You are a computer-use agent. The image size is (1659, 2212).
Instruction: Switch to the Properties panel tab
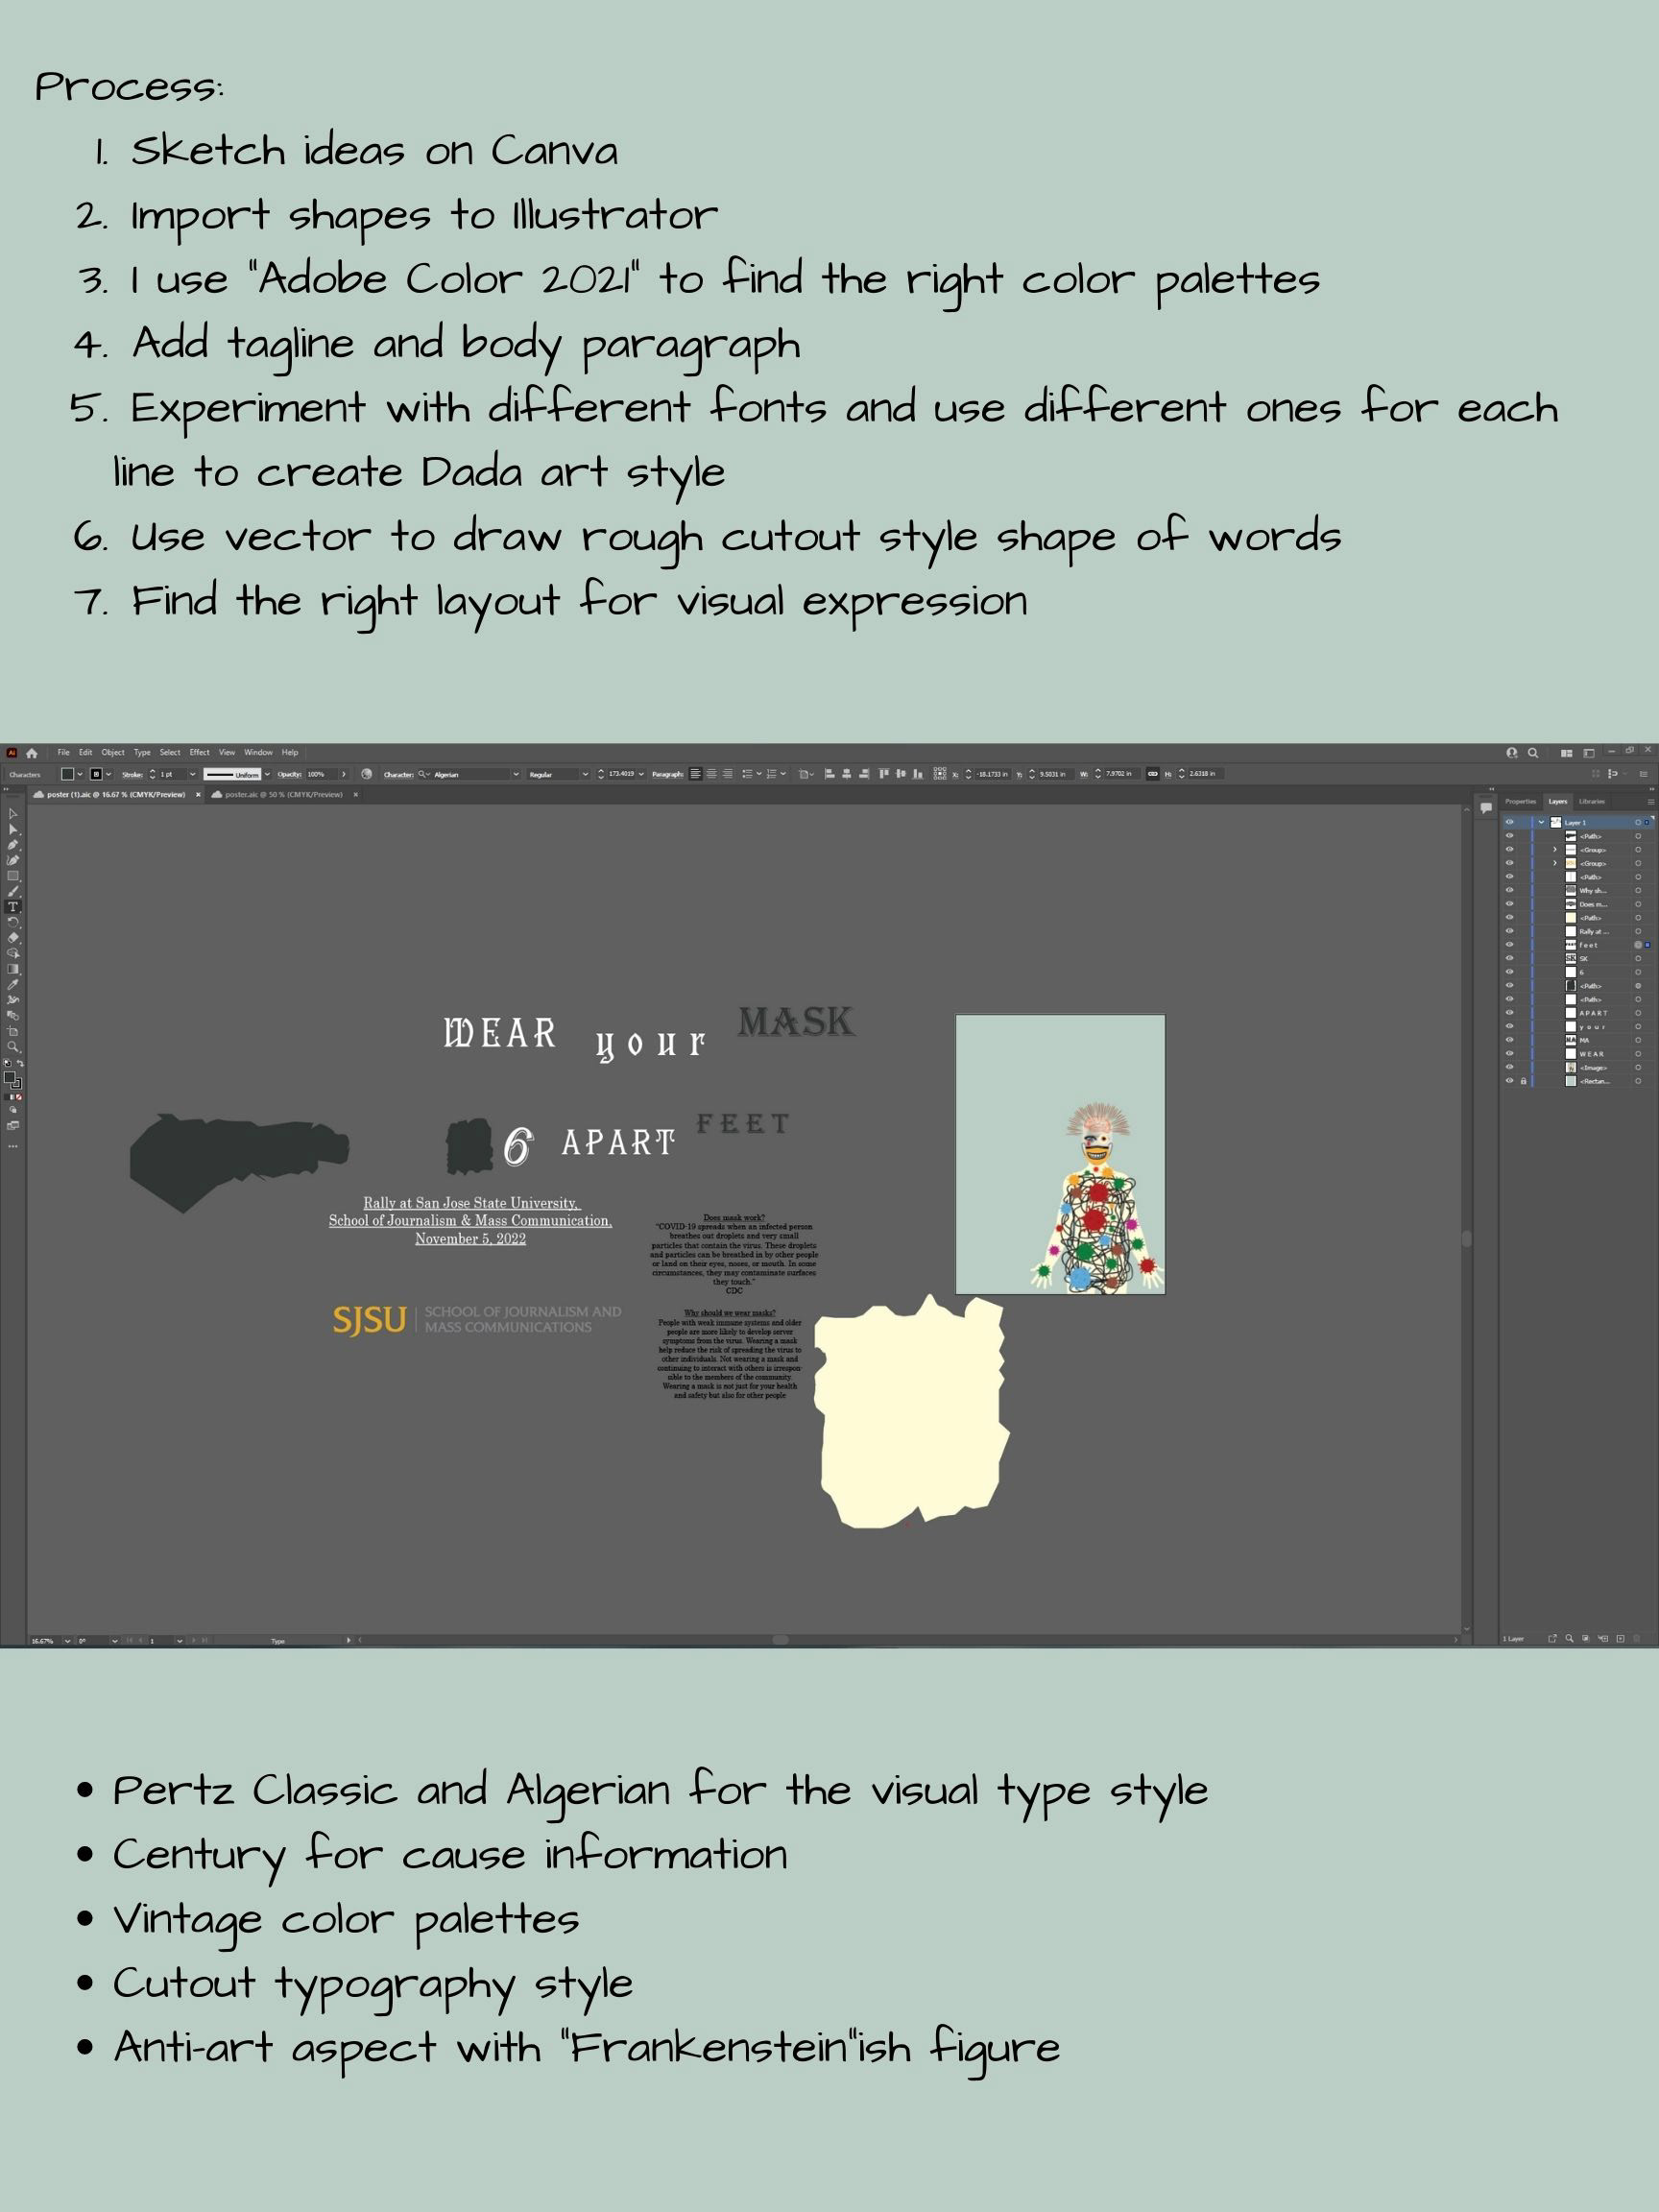tap(1522, 802)
